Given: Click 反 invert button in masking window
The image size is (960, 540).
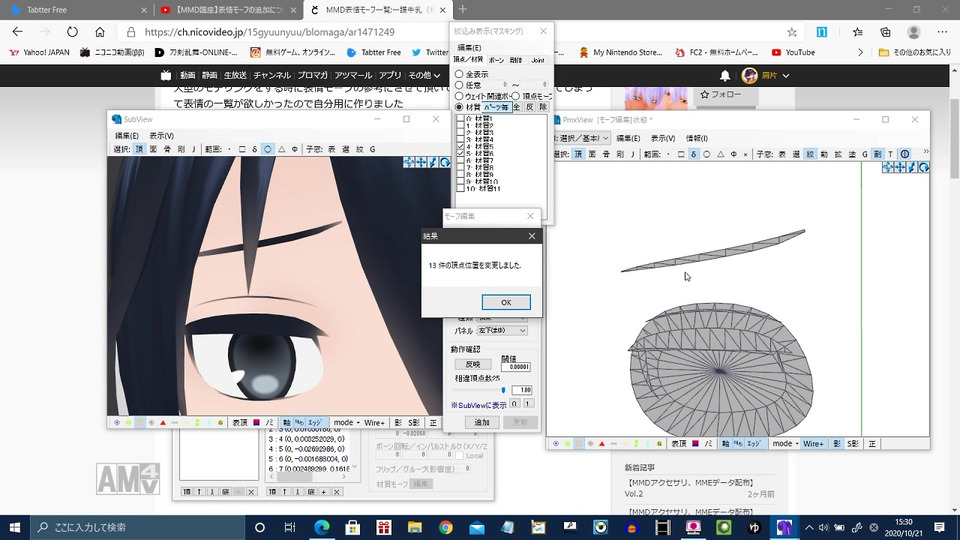Looking at the screenshot, I should coord(530,107).
